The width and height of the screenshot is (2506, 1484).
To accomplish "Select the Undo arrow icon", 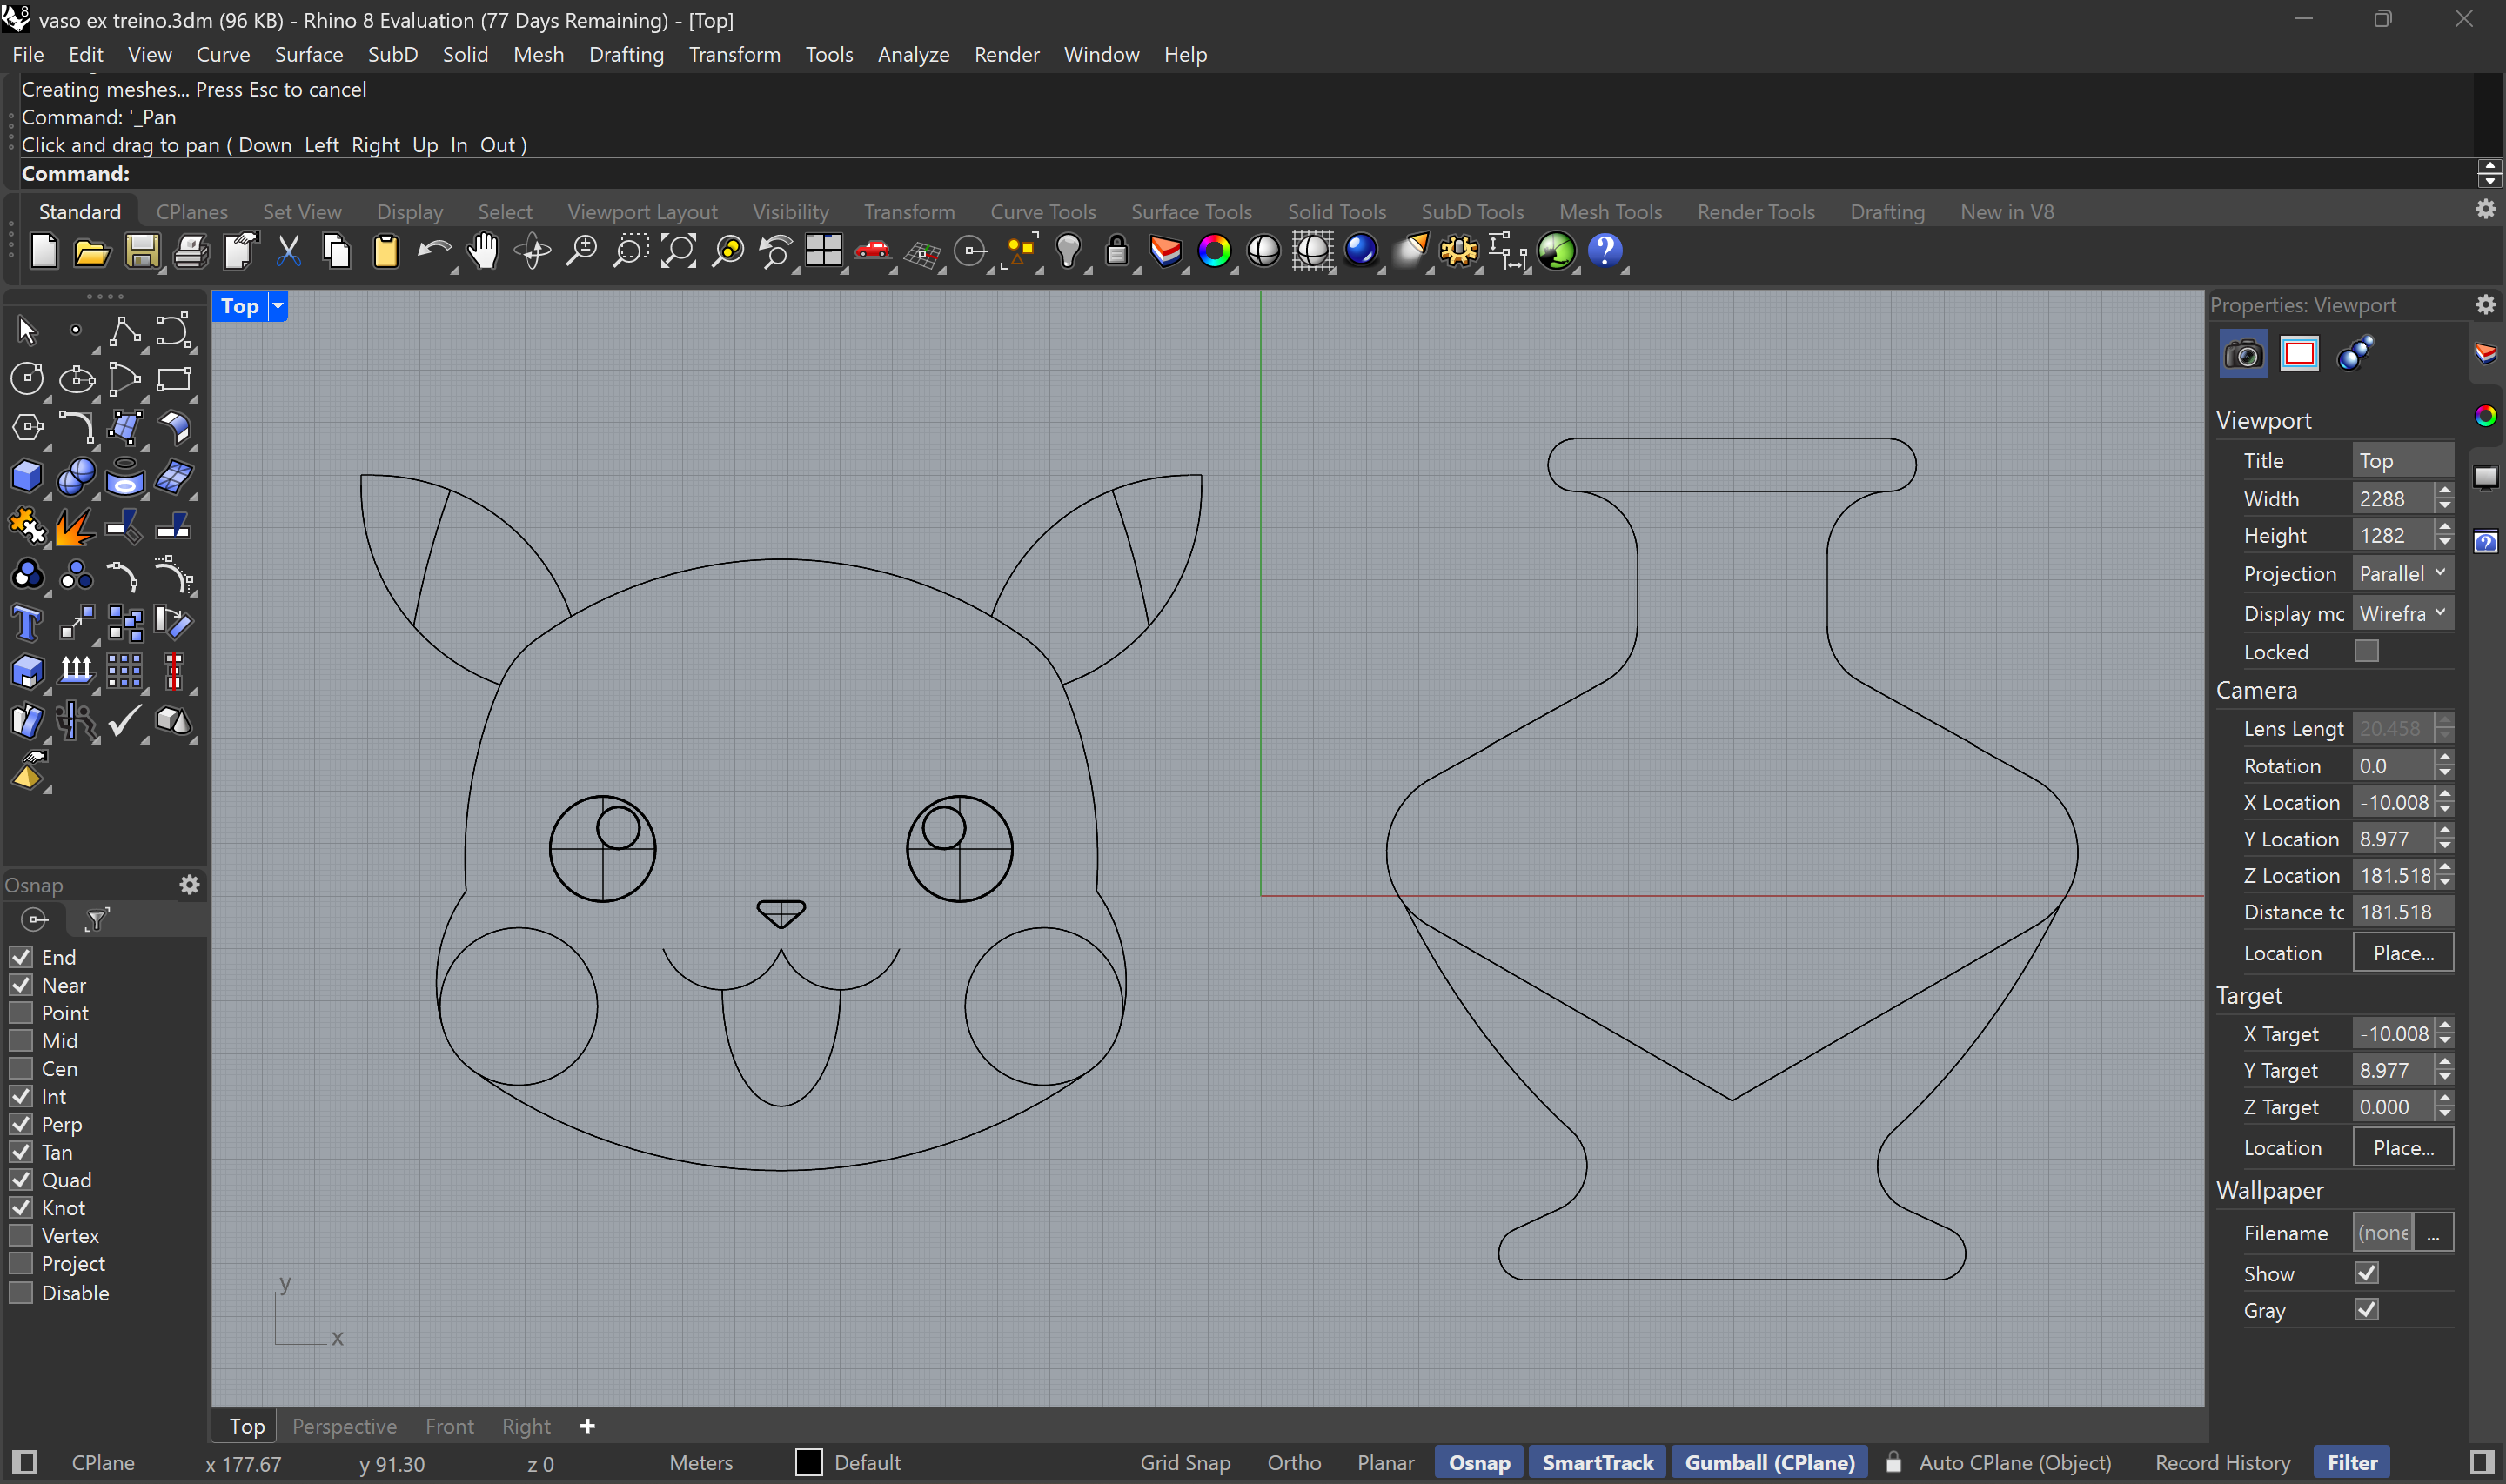I will (x=432, y=251).
